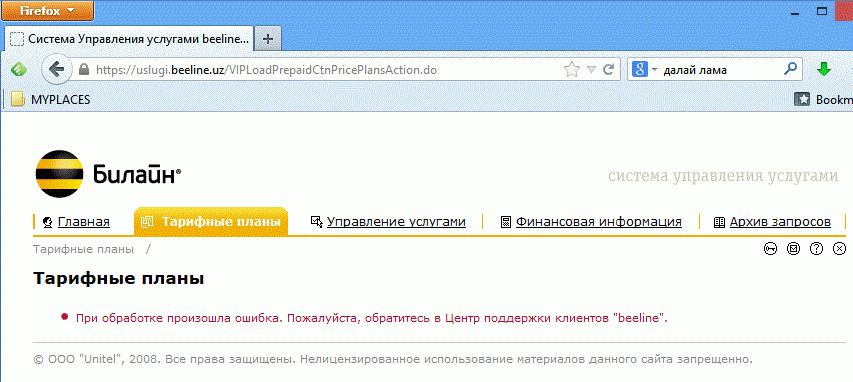Open a new tab with plus button
Viewport: 853px width, 382px height.
[267, 39]
